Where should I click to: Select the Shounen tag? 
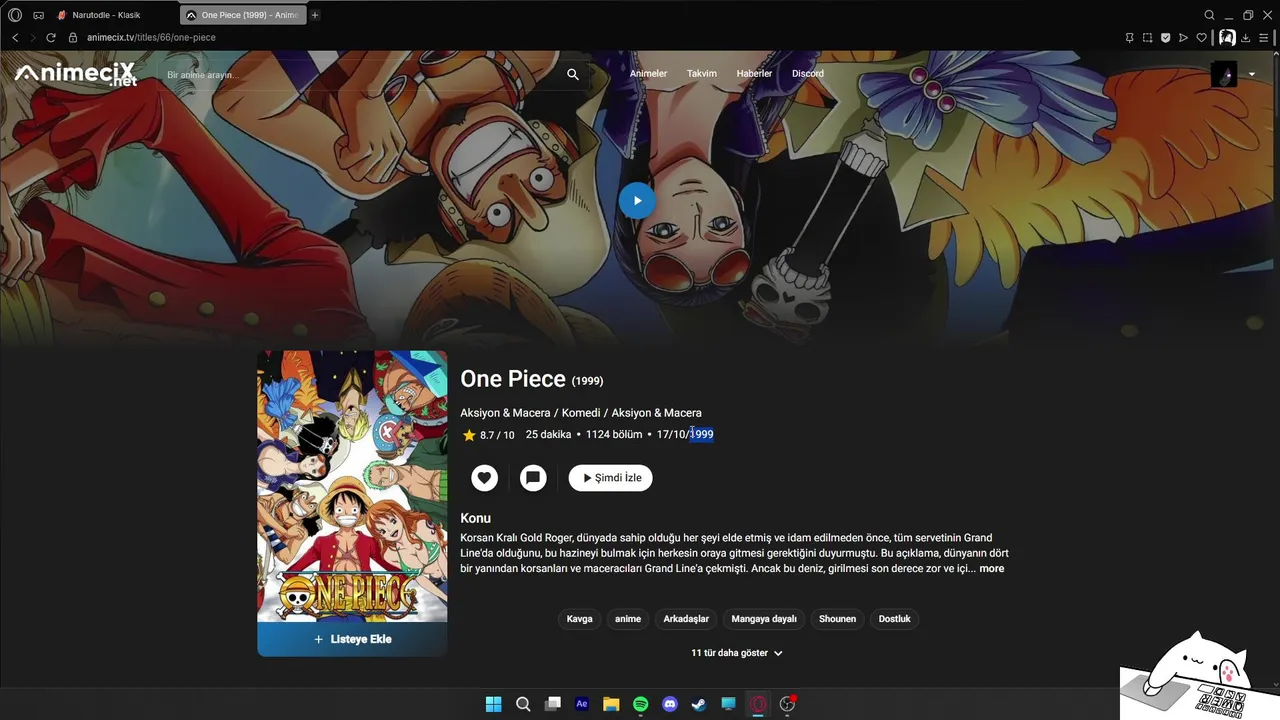[x=838, y=619]
